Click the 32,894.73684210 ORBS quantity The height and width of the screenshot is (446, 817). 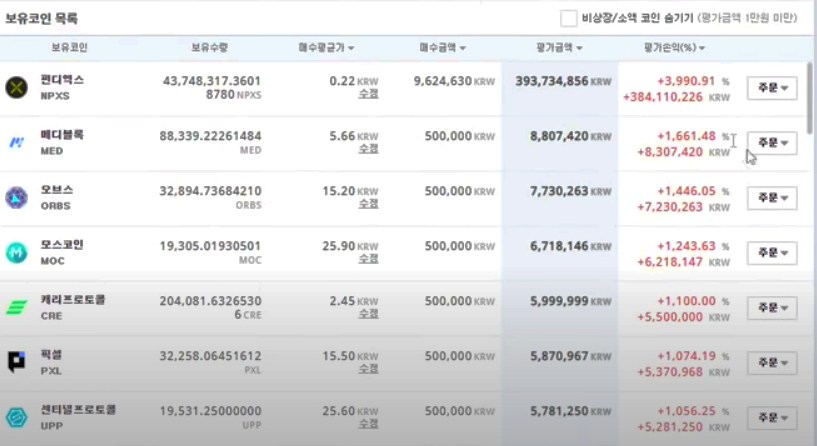(x=211, y=197)
